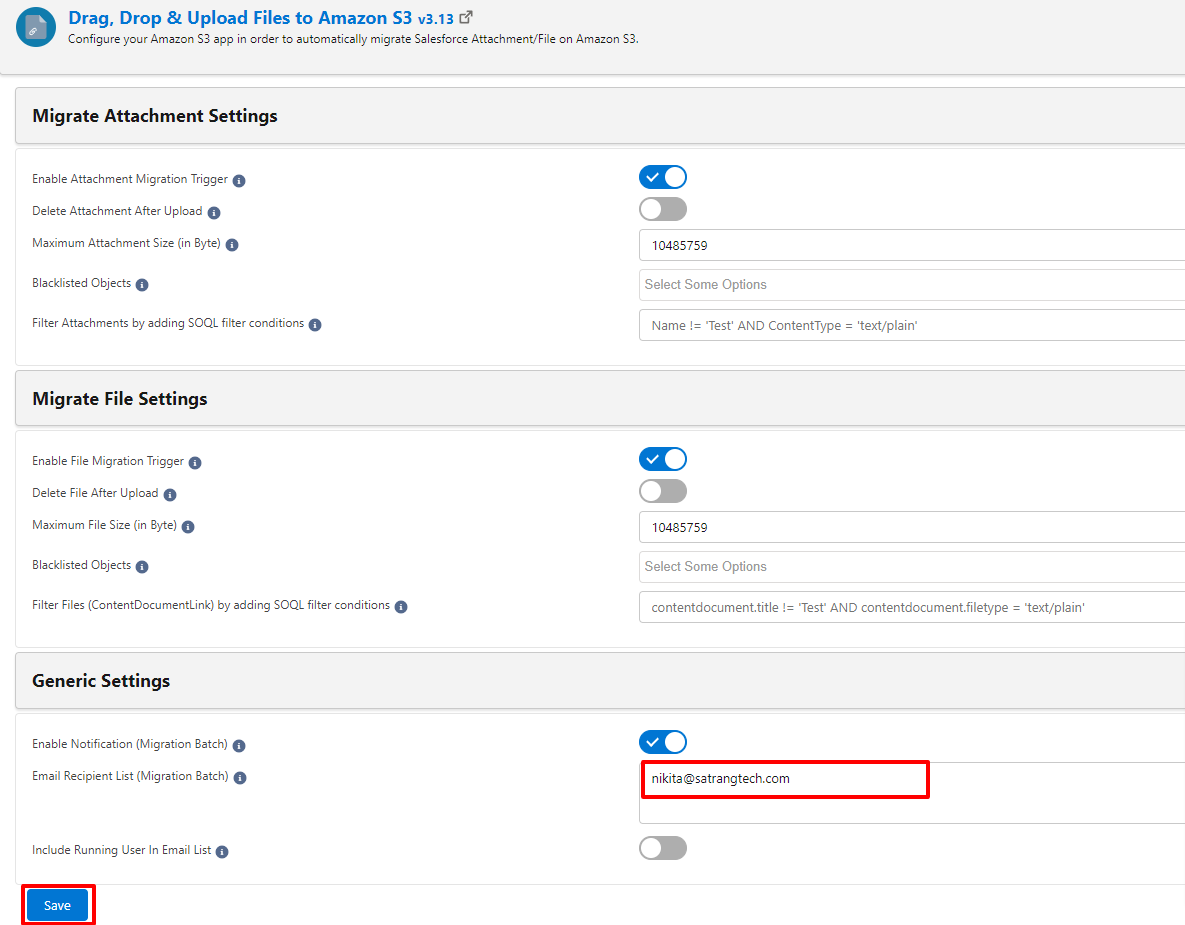Click the Save button
The width and height of the screenshot is (1185, 925).
57,905
